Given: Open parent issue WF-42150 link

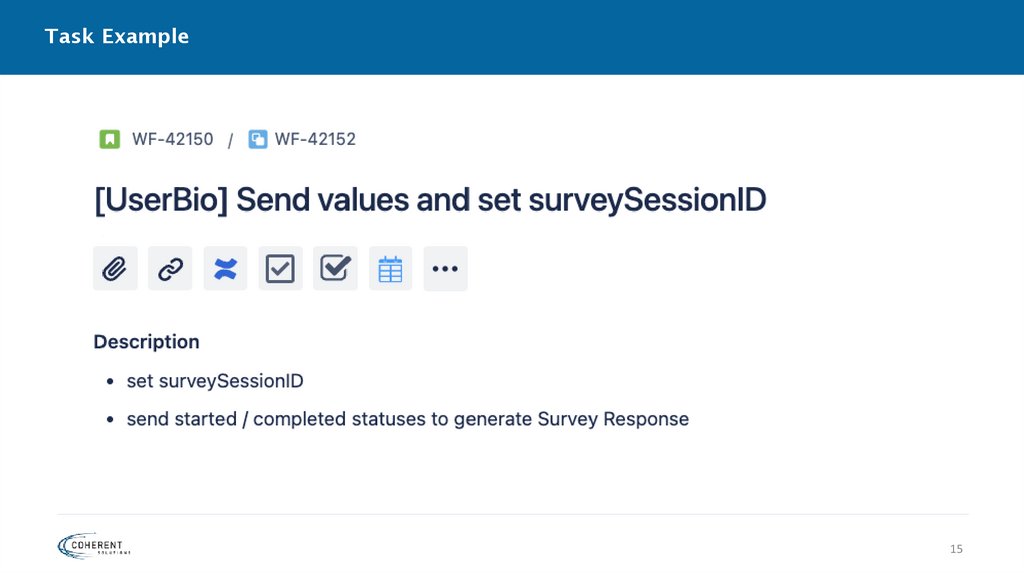Looking at the screenshot, I should click(x=172, y=139).
